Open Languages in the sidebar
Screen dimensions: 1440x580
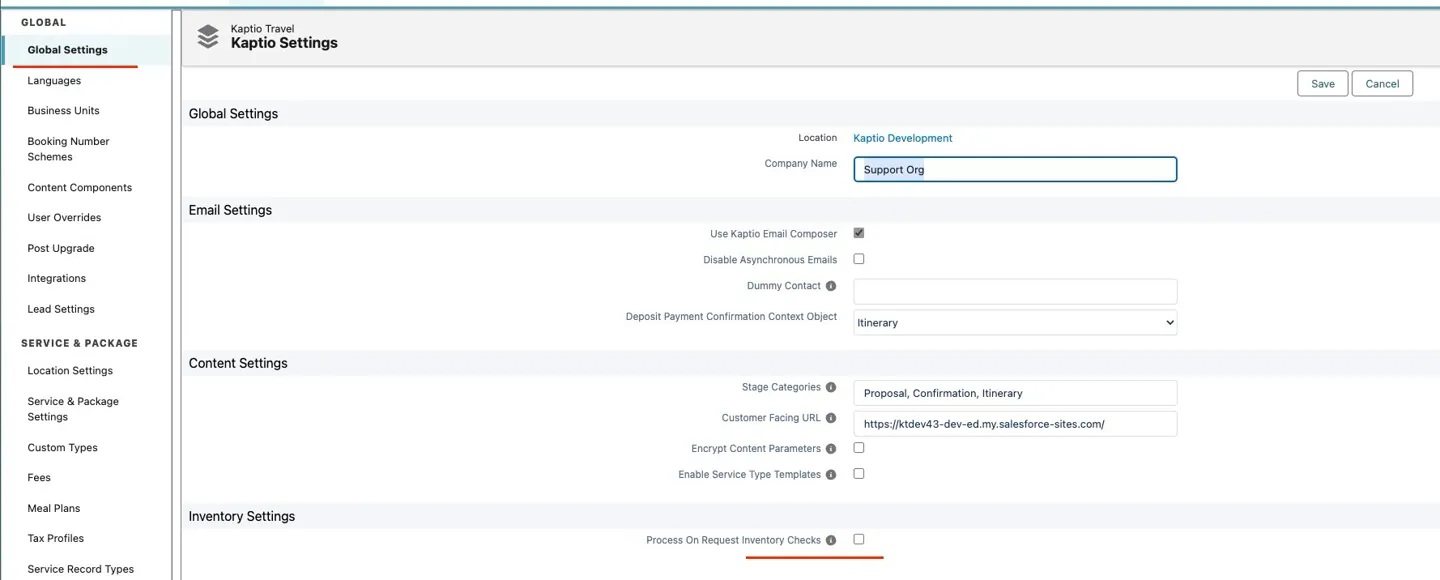tap(54, 81)
